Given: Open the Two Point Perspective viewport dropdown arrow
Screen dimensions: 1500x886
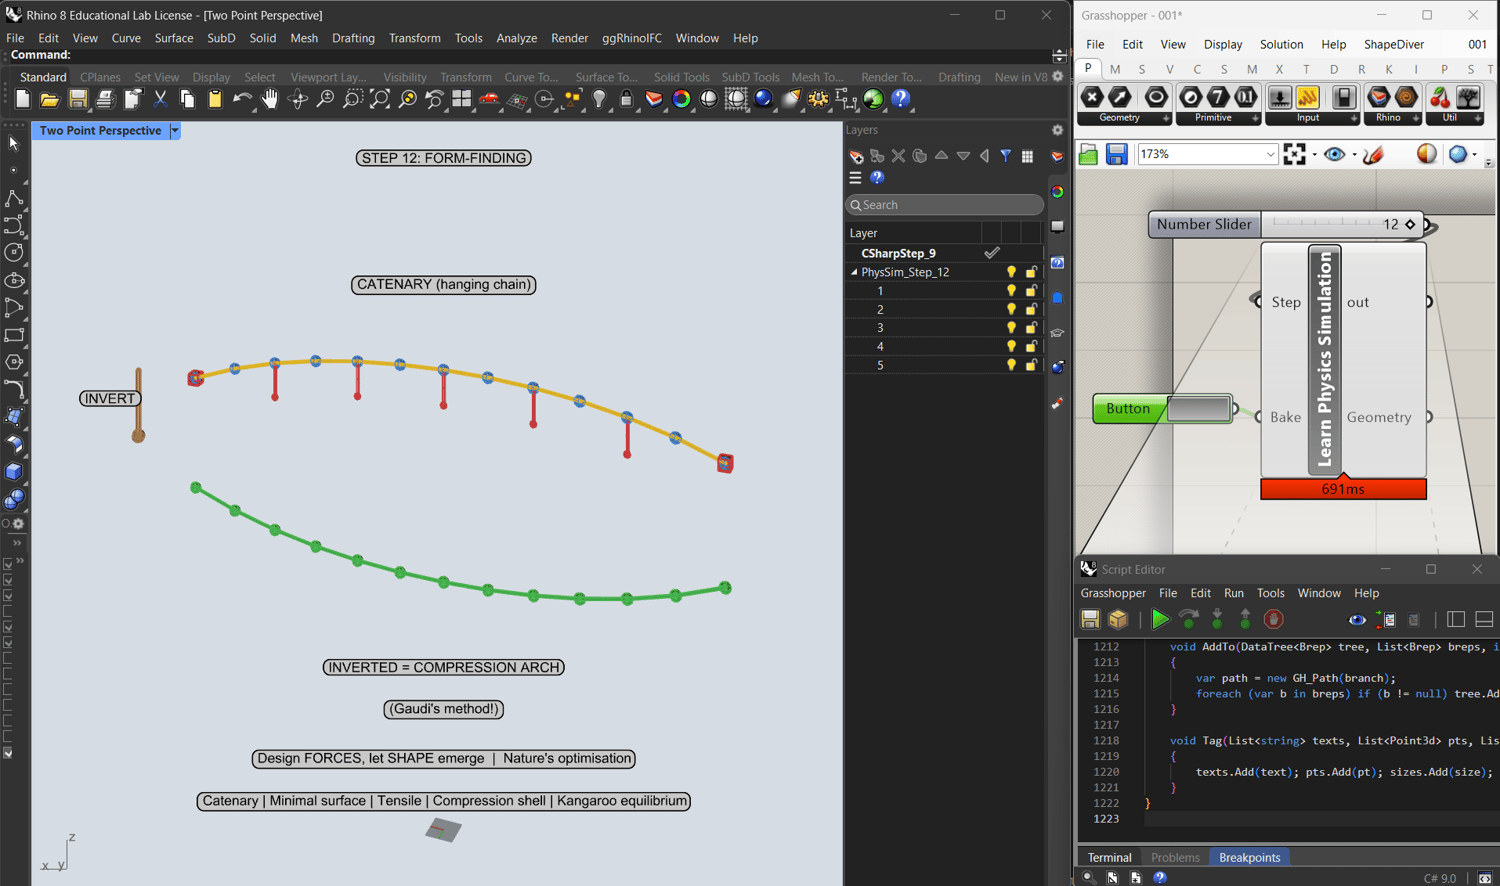Looking at the screenshot, I should [x=175, y=131].
